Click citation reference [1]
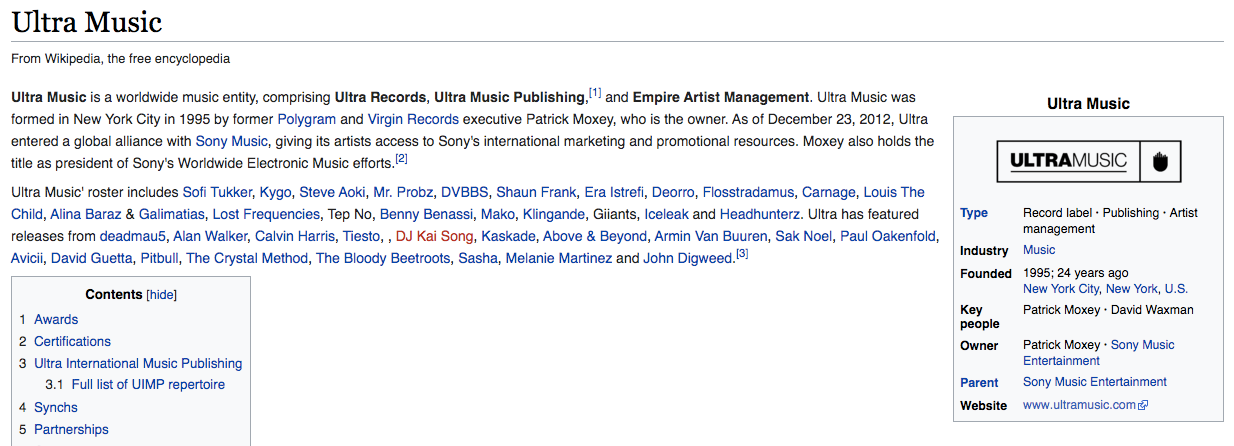The height and width of the screenshot is (446, 1234). (595, 93)
